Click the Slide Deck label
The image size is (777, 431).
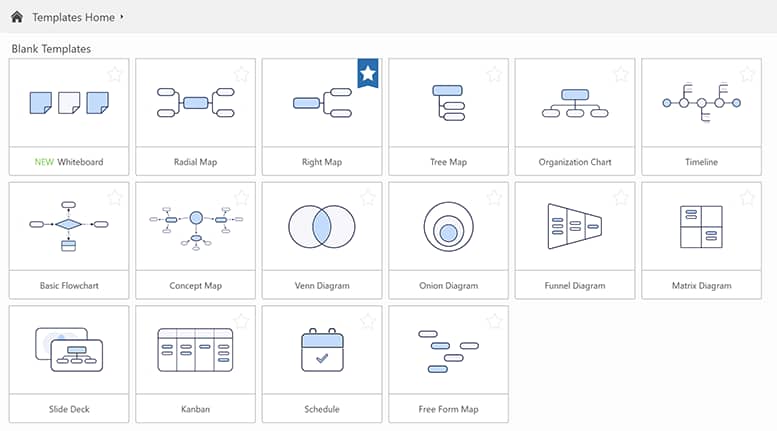69,409
